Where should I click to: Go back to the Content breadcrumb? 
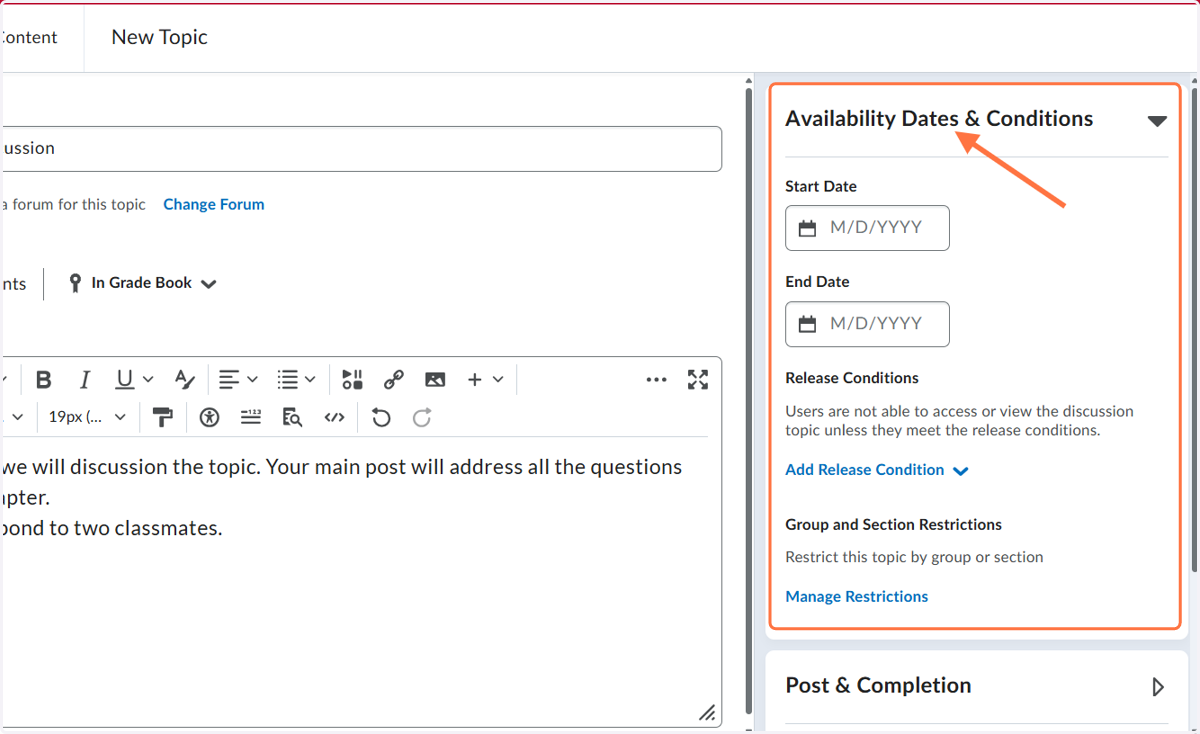(x=29, y=37)
